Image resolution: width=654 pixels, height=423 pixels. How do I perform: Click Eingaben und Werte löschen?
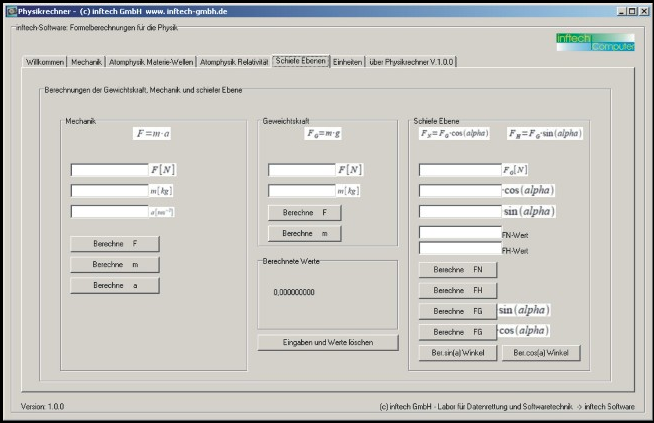[327, 342]
